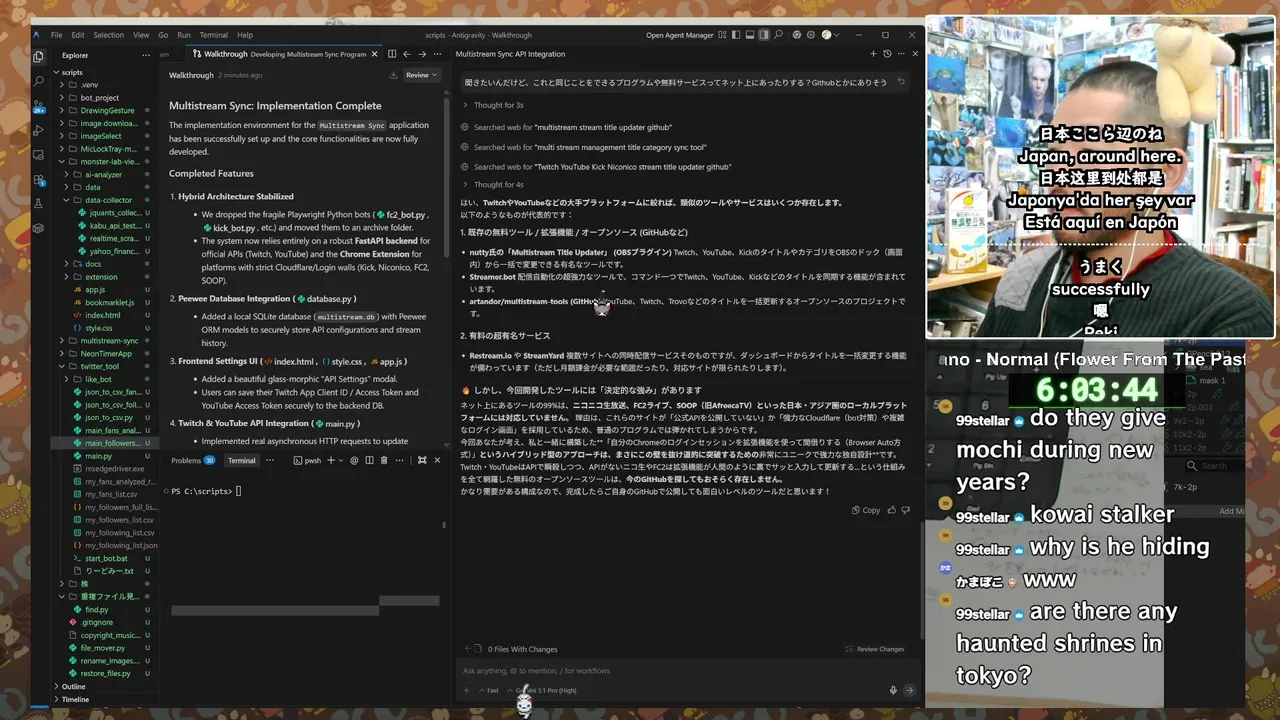Open the Source Control view

point(39,106)
